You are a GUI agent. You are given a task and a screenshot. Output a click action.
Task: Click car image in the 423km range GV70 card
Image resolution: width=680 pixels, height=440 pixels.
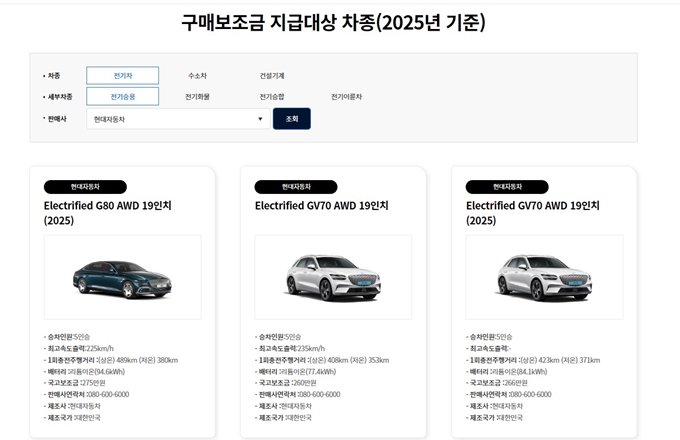(x=544, y=277)
